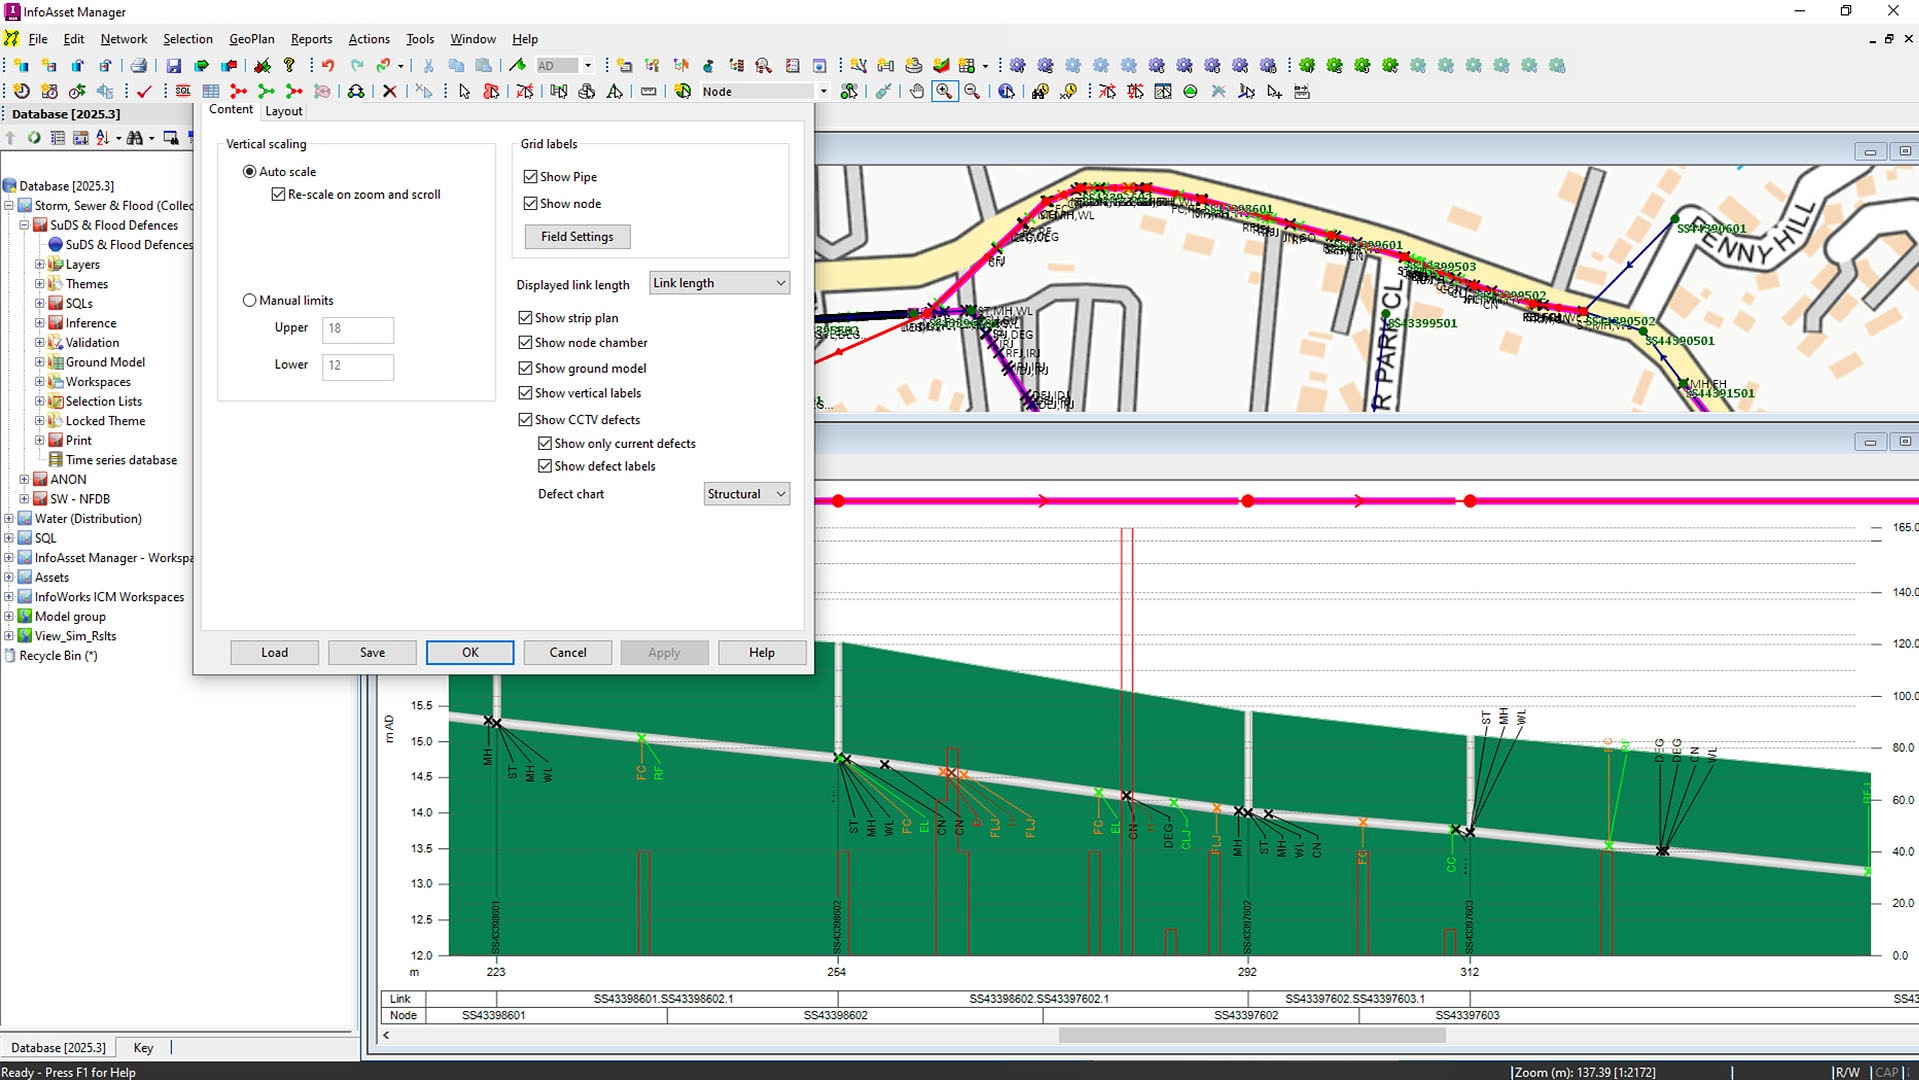Collapse the SuDS & Flood Defences group
The width and height of the screenshot is (1919, 1080).
[x=24, y=226]
